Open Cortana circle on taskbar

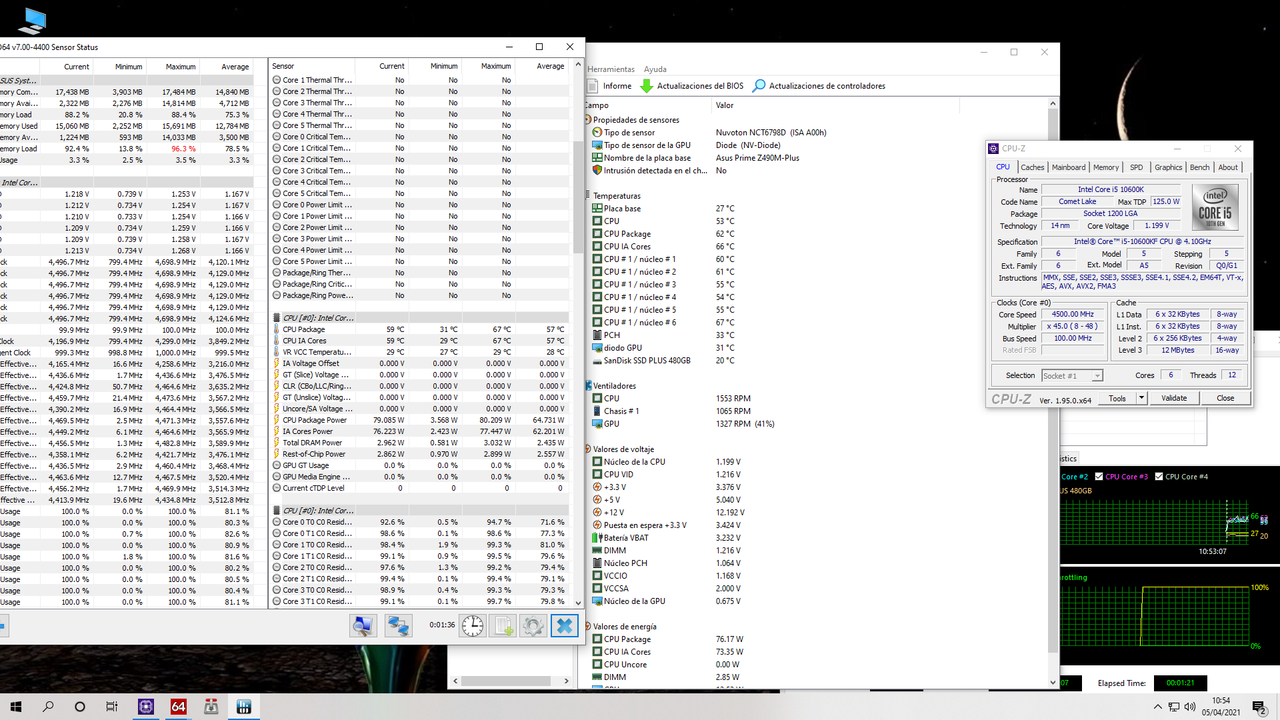pyautogui.click(x=80, y=706)
